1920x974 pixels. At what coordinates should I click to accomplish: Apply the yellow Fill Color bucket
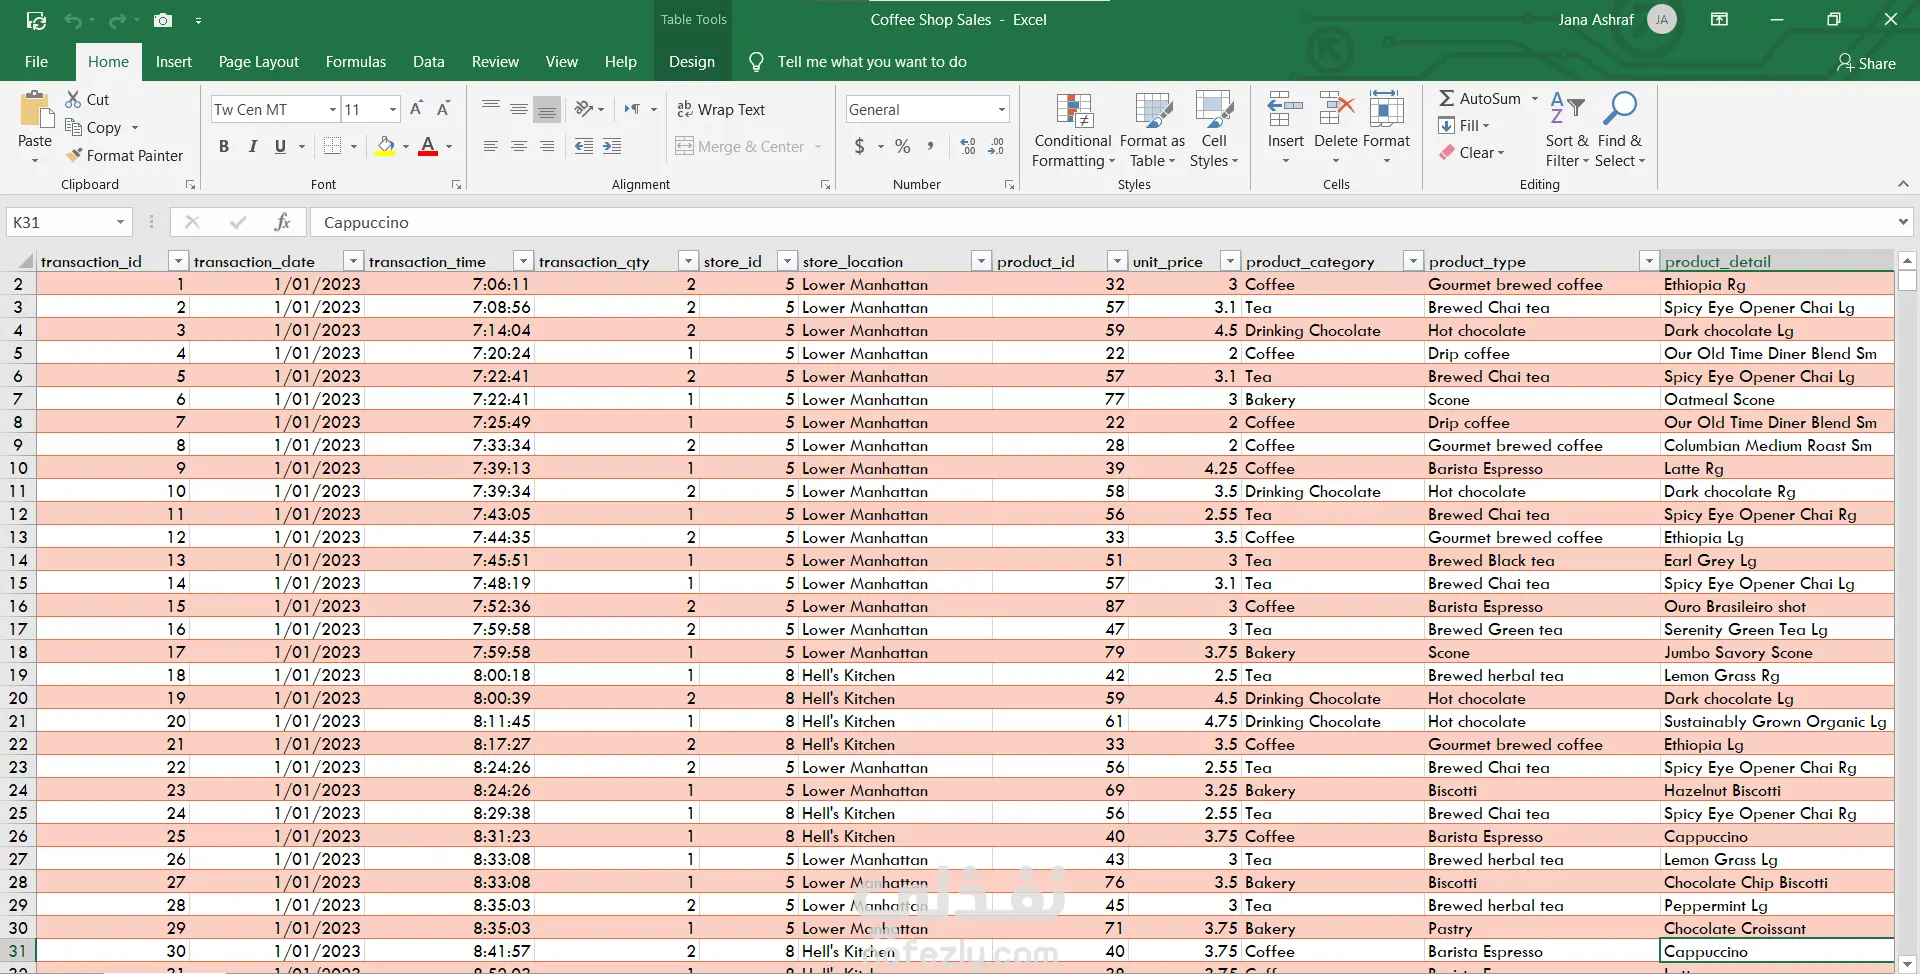pos(385,146)
